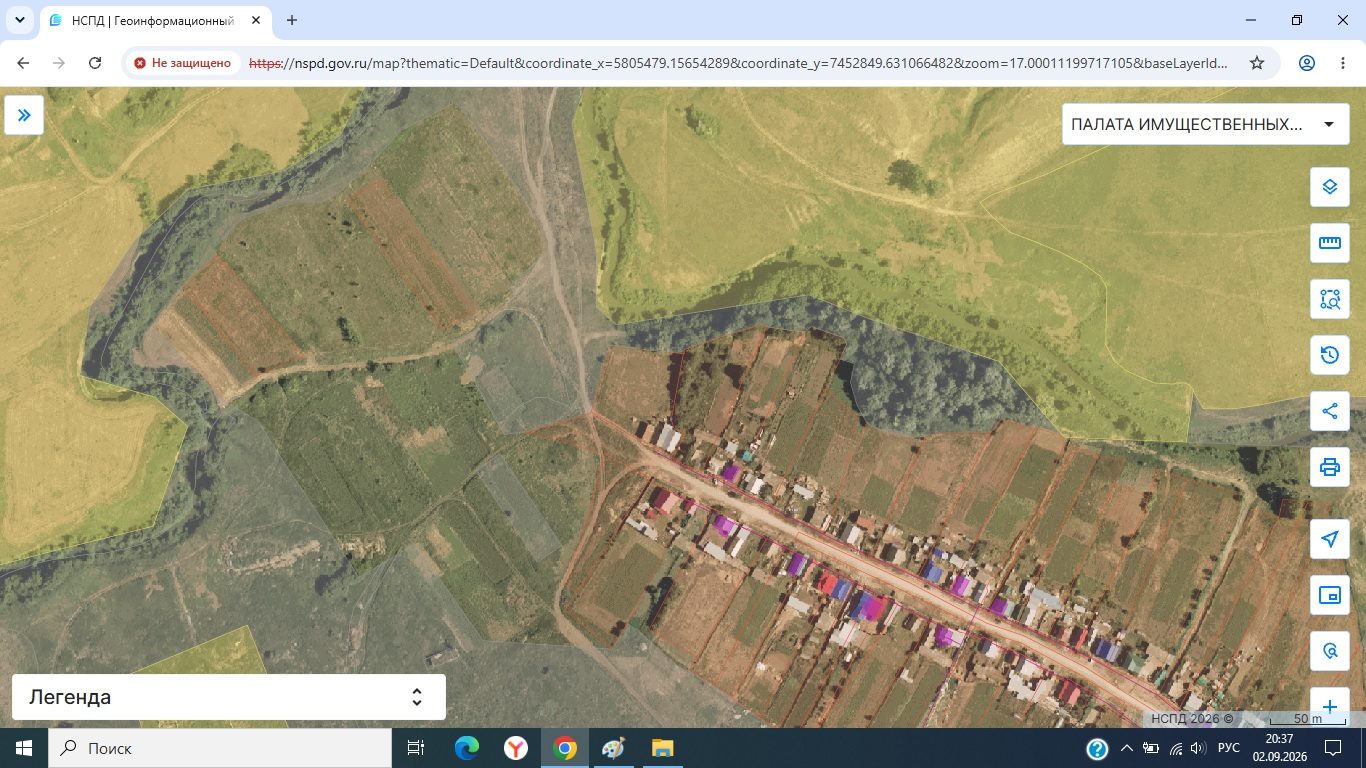
Task: Open a new browser tab
Action: point(292,20)
